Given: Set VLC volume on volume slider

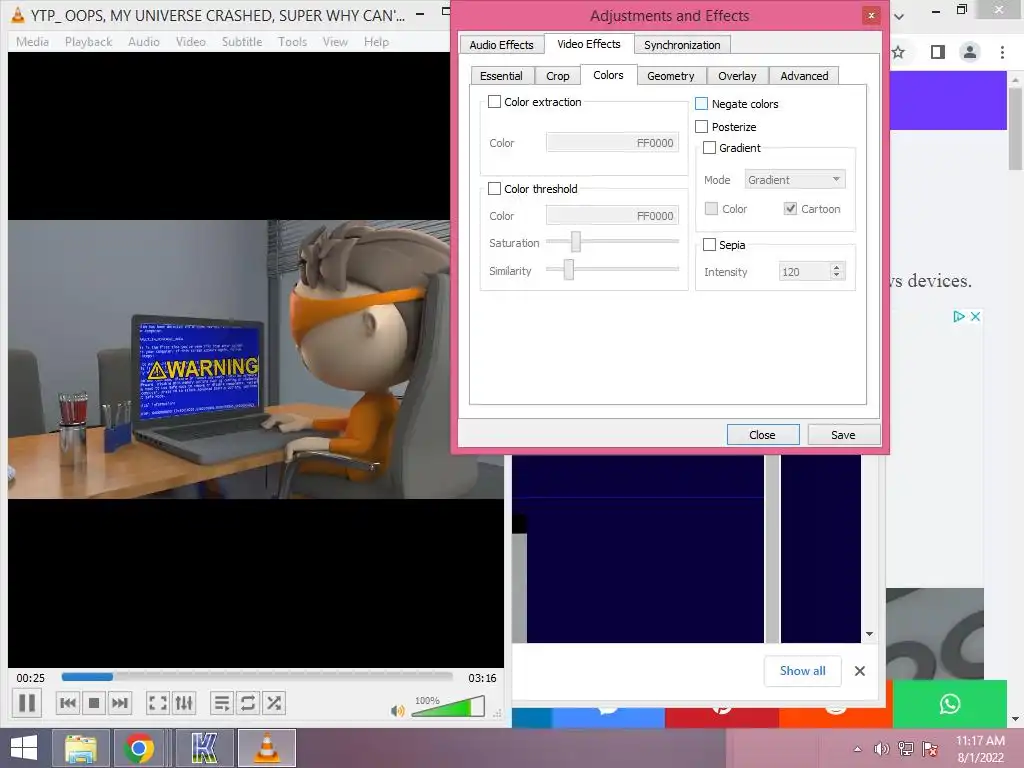Looking at the screenshot, I should coord(448,707).
